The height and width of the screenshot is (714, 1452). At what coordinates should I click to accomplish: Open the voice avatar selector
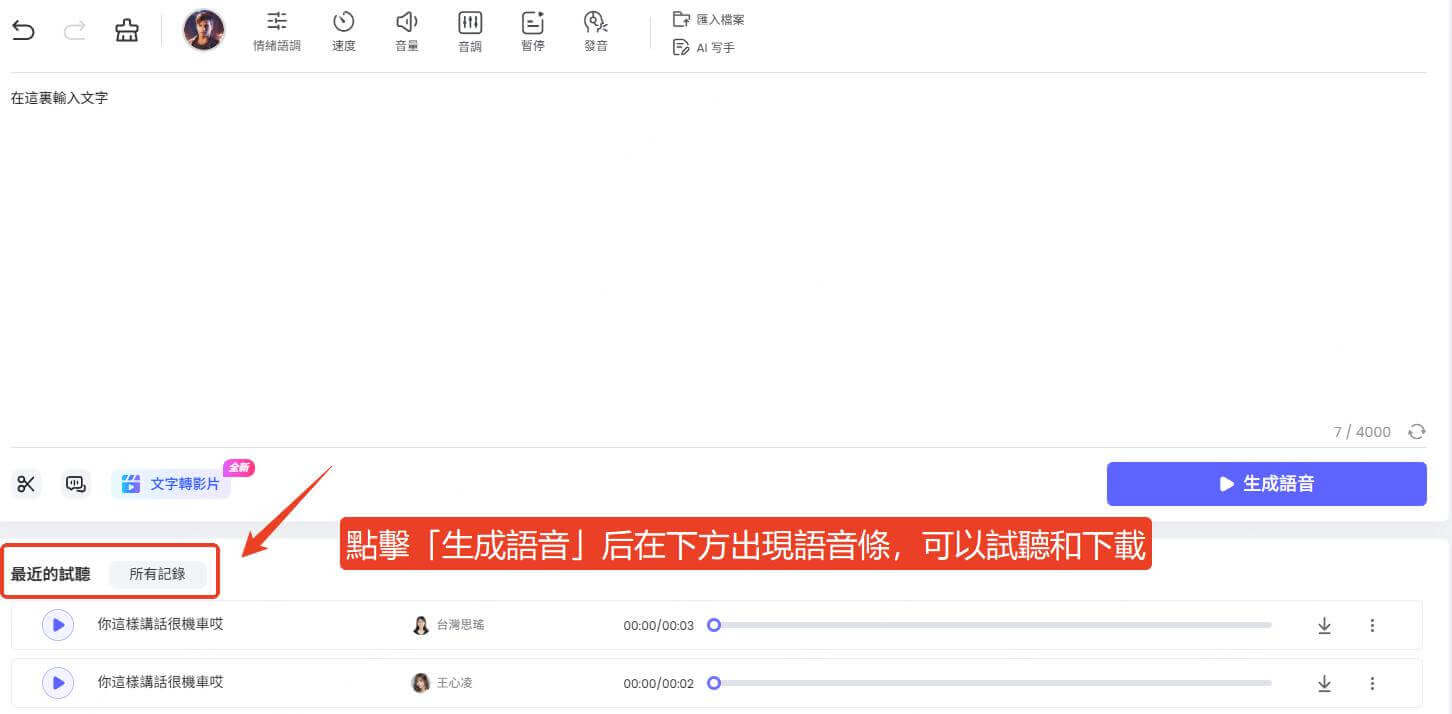204,30
